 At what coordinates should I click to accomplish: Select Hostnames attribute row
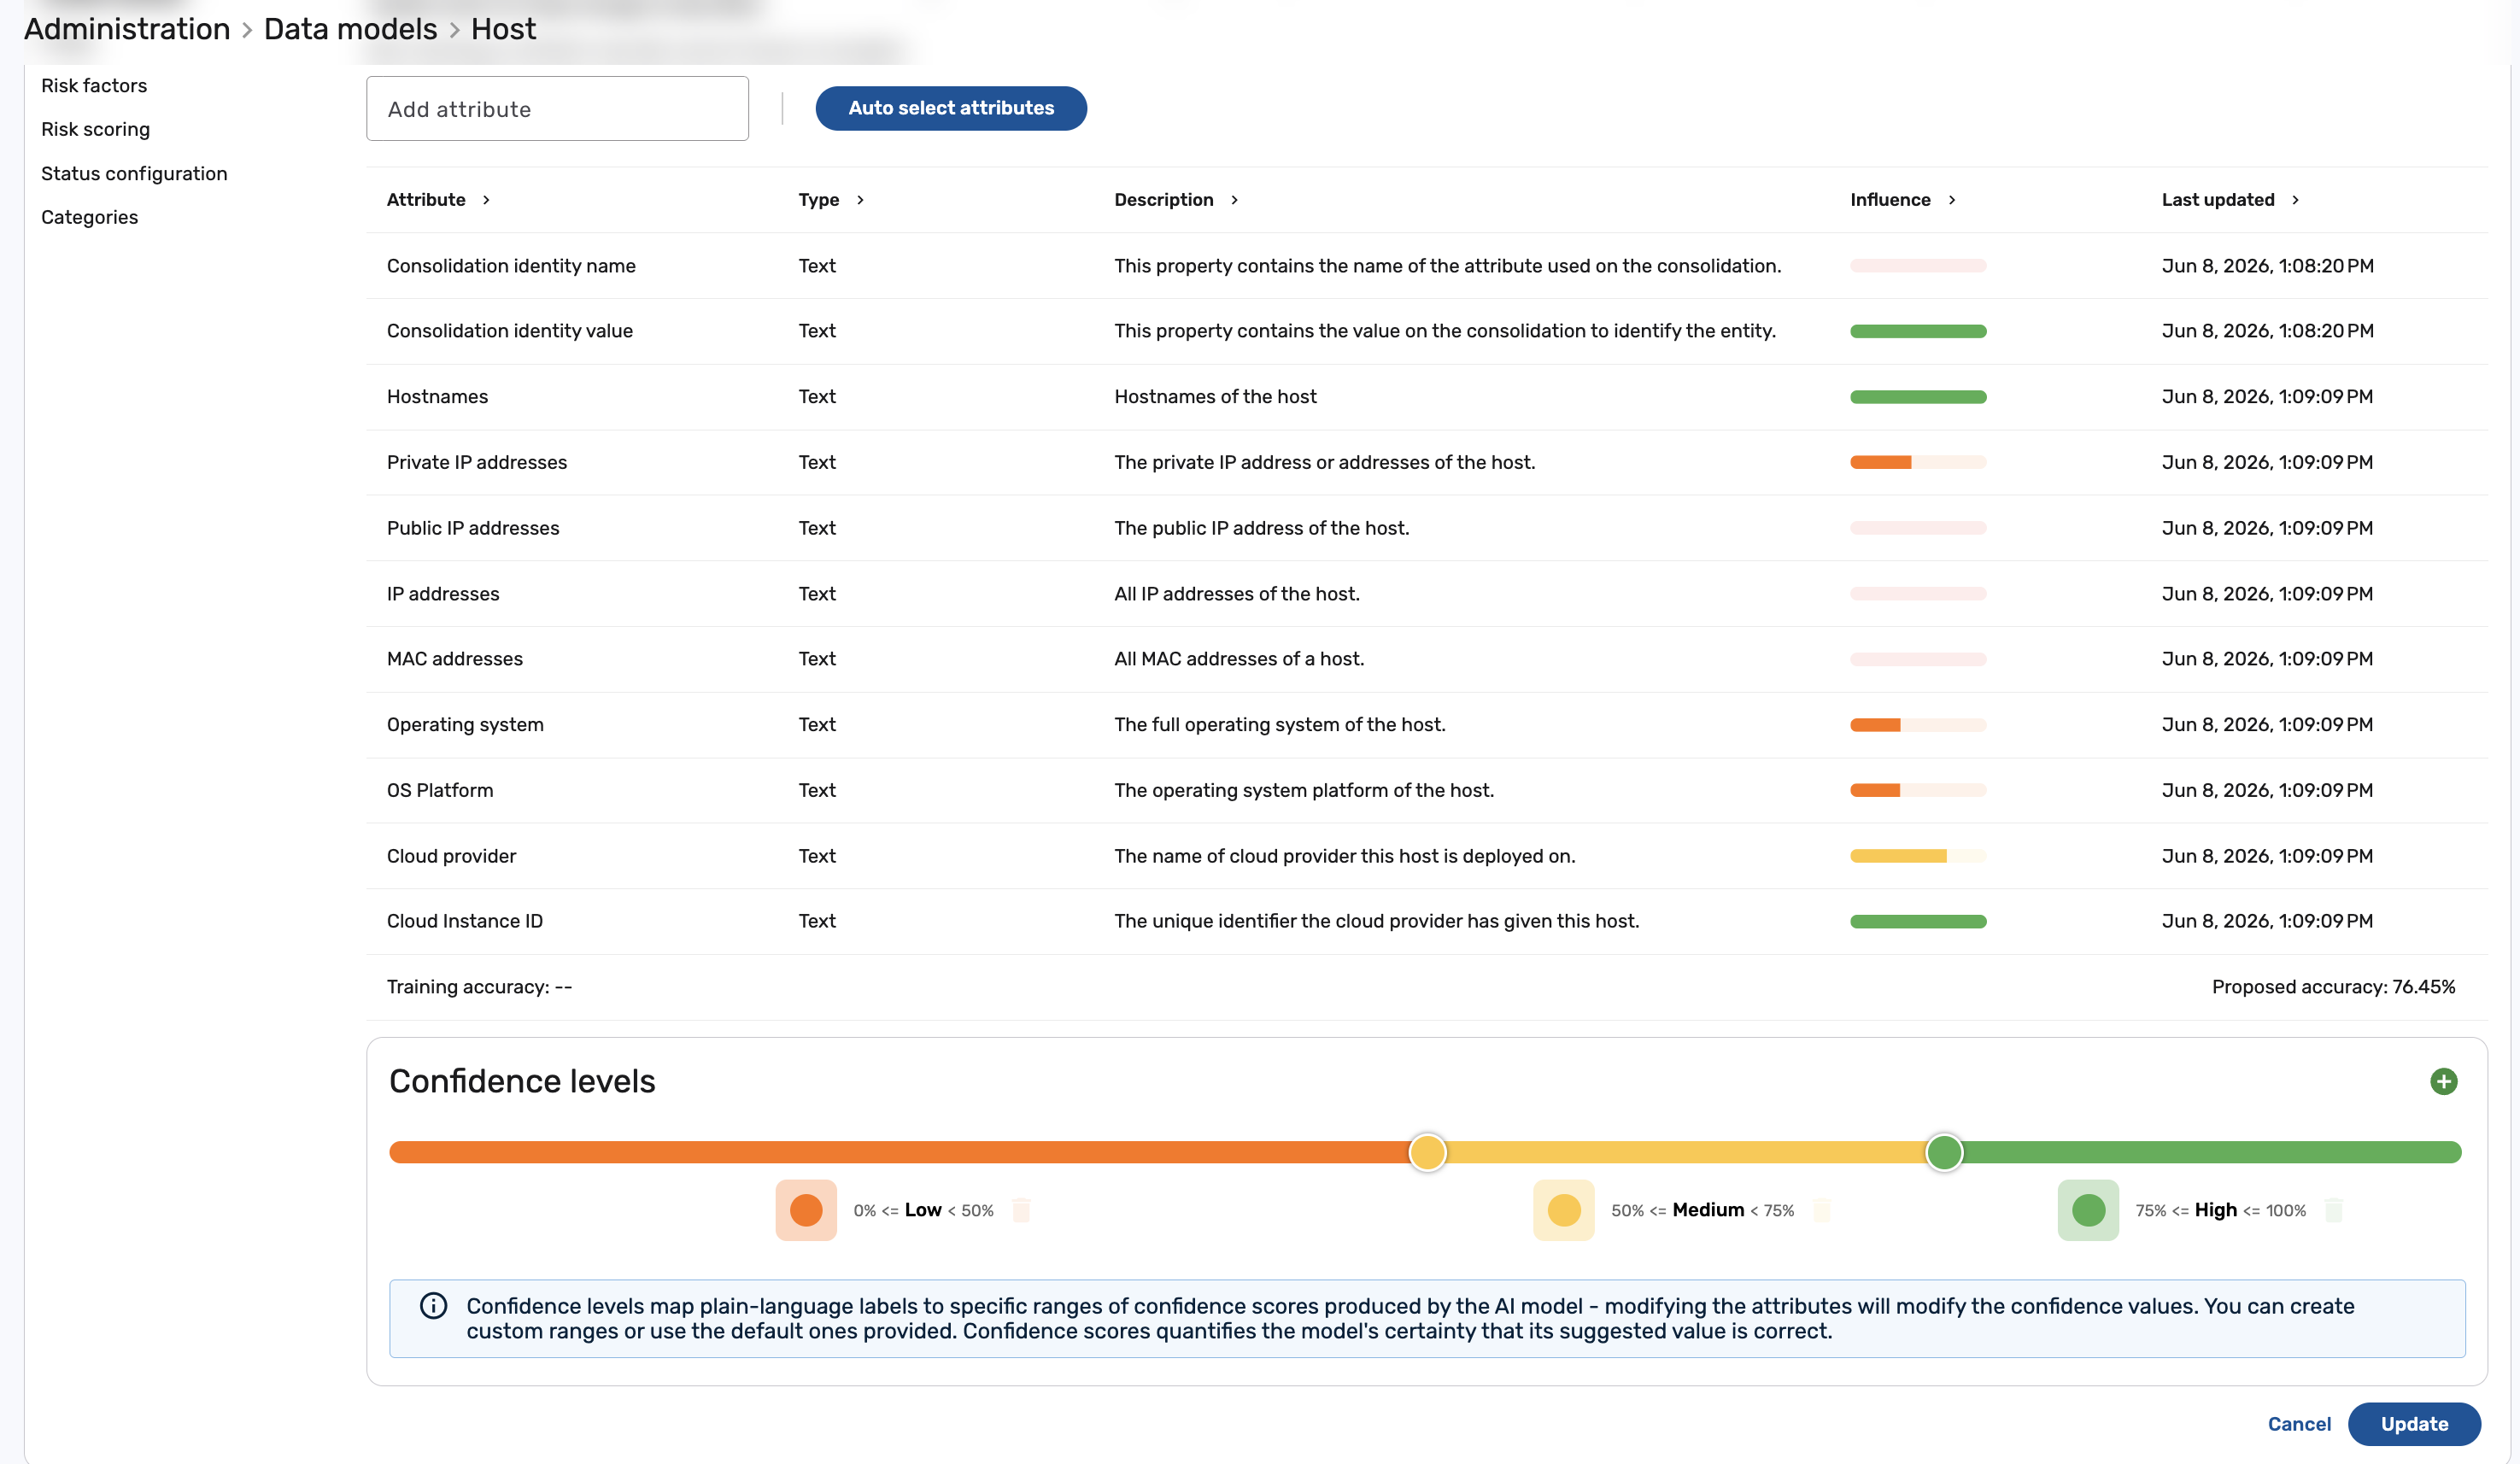(1426, 397)
